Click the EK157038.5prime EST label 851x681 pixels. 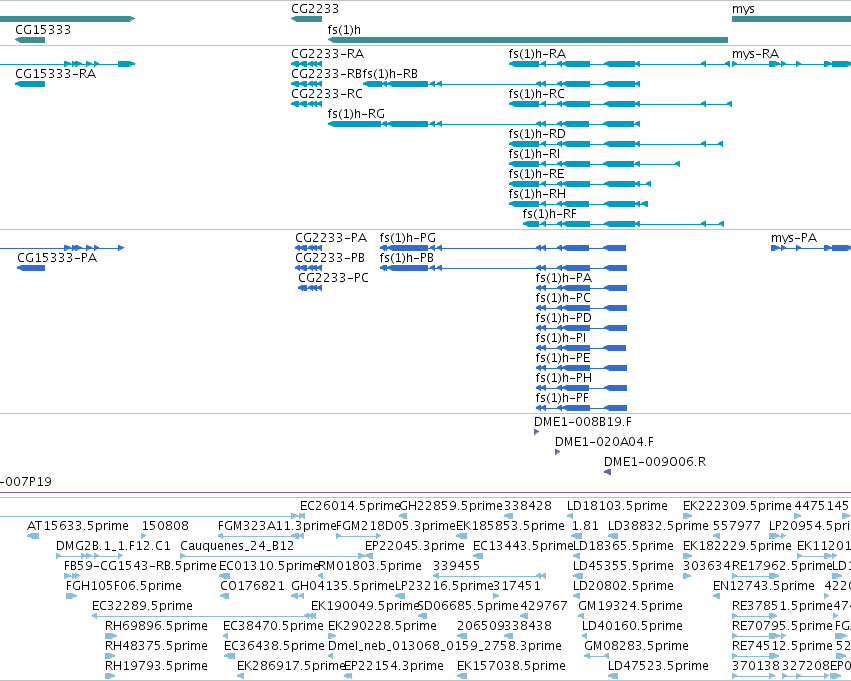coord(511,666)
